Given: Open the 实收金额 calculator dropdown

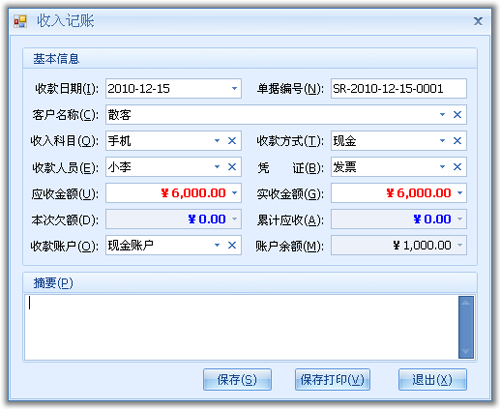Looking at the screenshot, I should (x=460, y=193).
